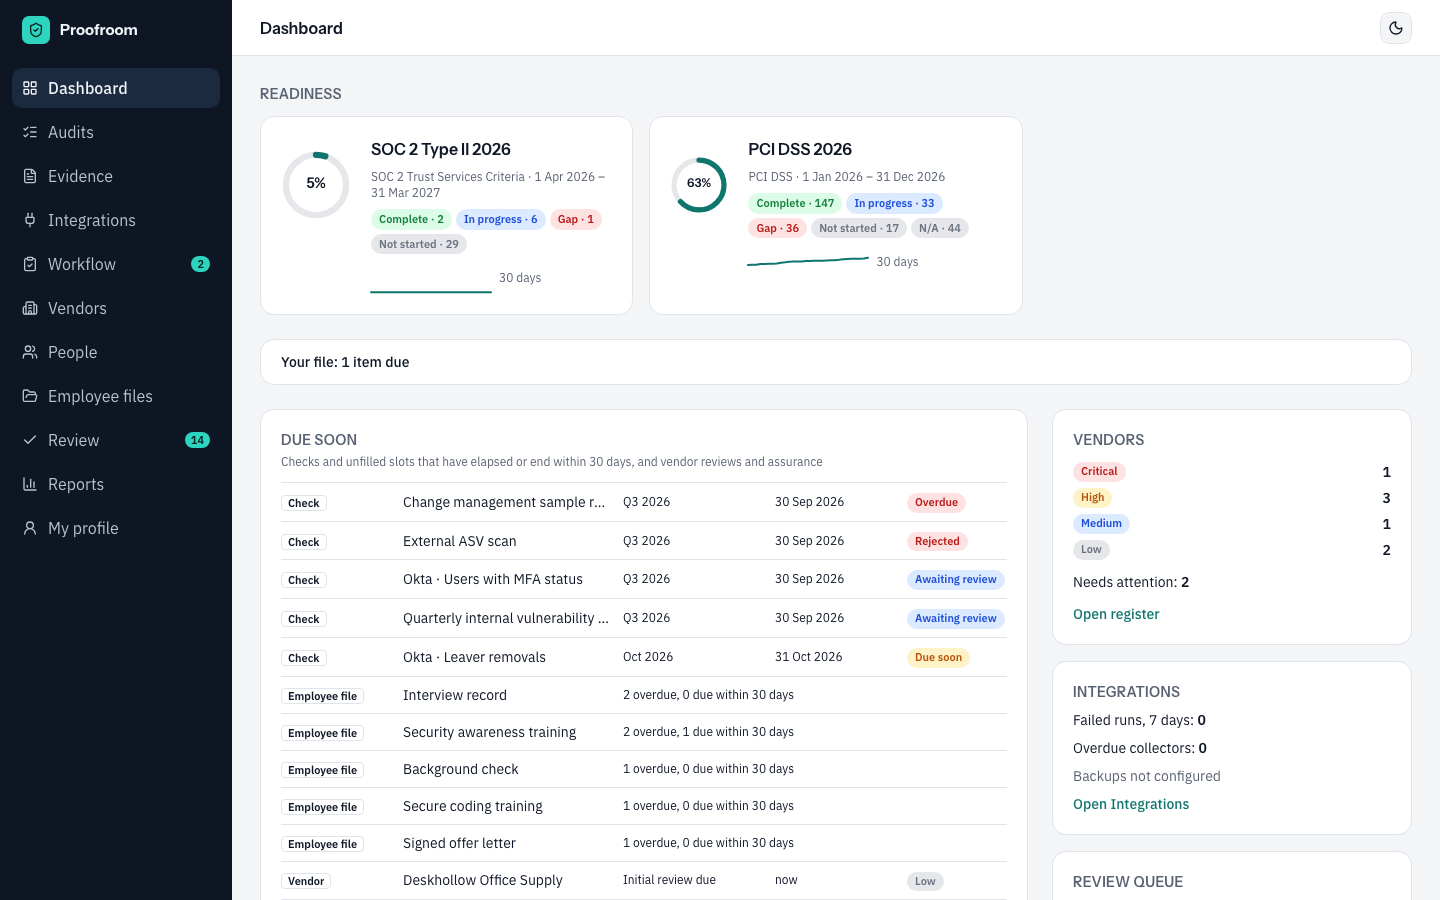The image size is (1440, 900).
Task: Click the 'Your file: 1 item due' banner
Action: [x=836, y=362]
